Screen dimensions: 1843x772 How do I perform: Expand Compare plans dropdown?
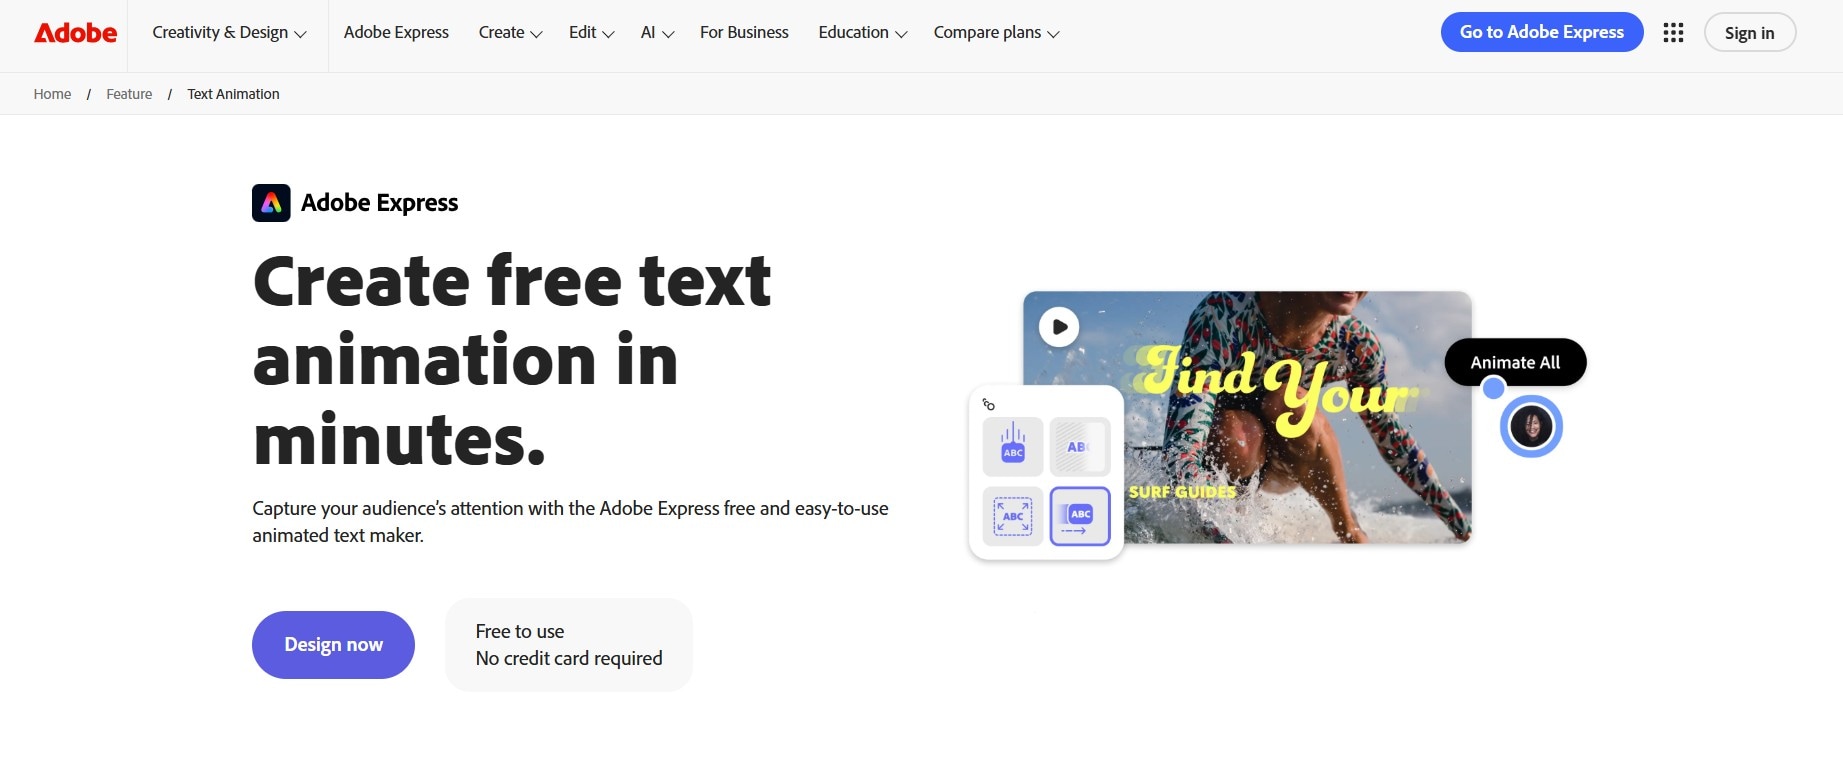(x=996, y=33)
